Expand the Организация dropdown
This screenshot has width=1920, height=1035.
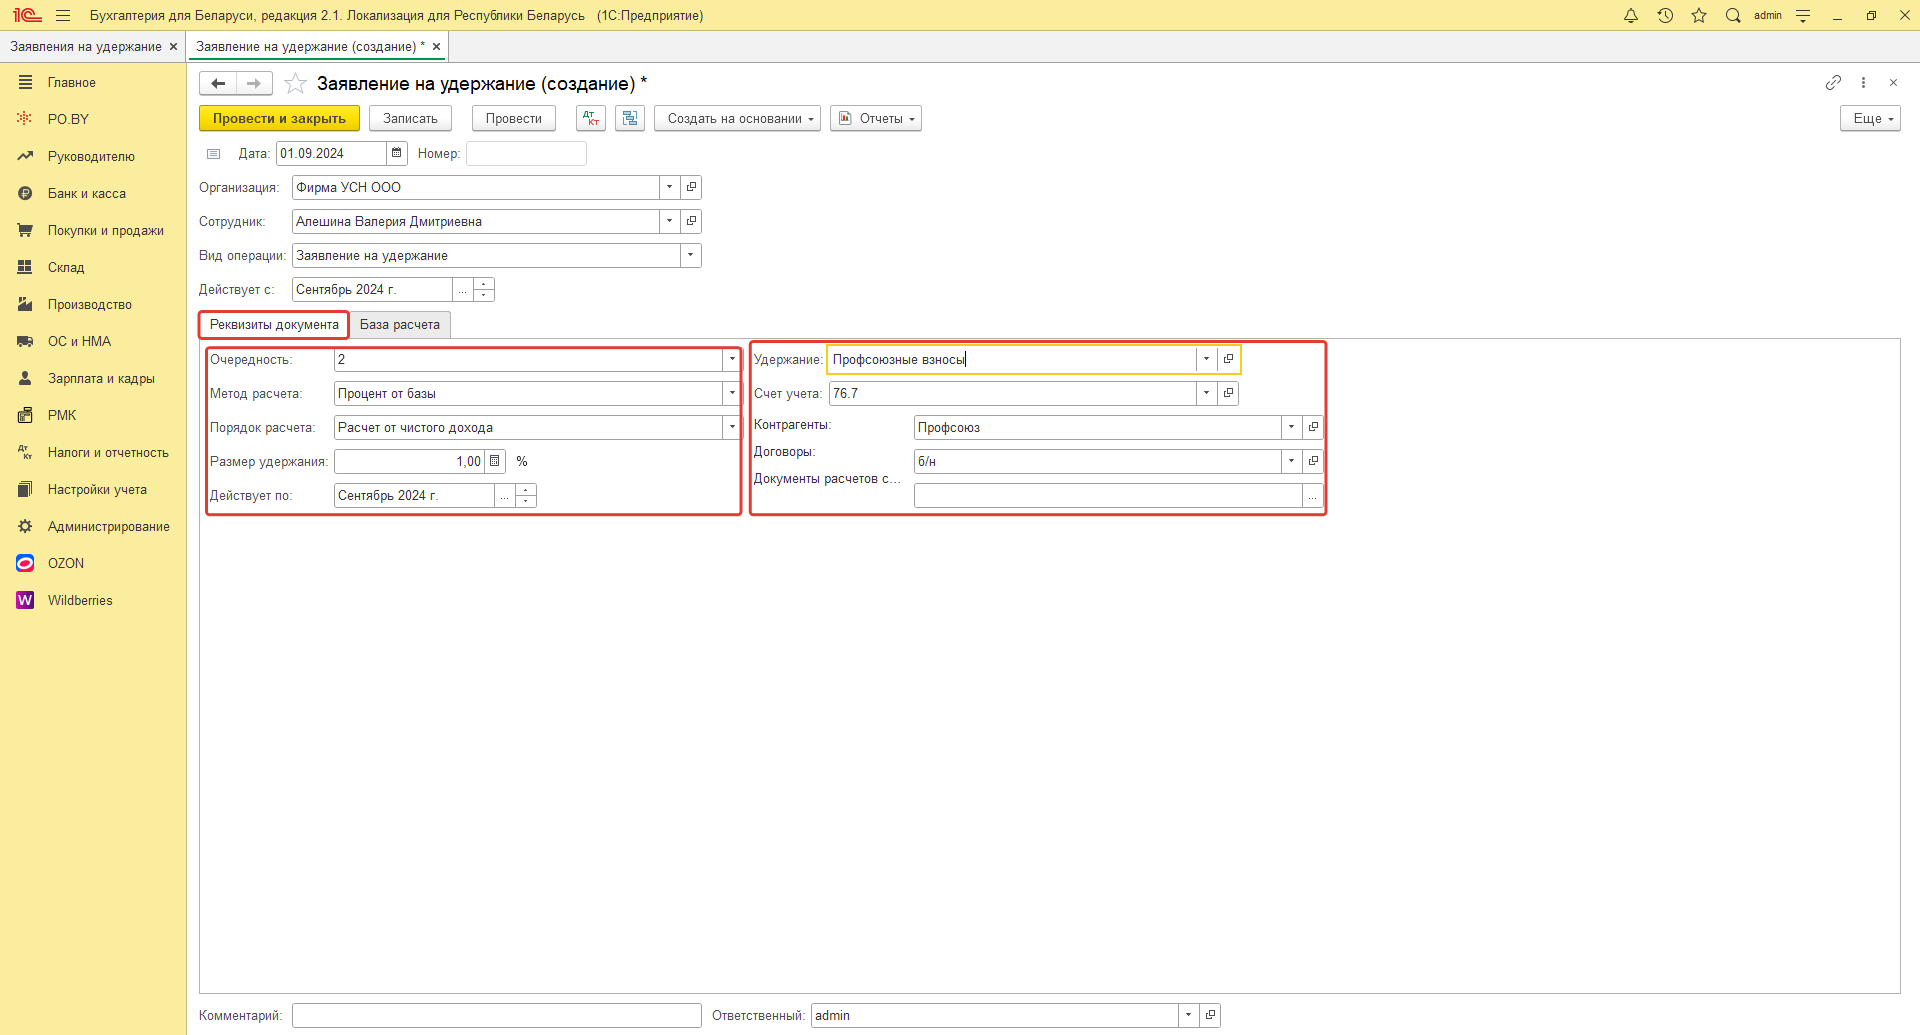pyautogui.click(x=669, y=187)
